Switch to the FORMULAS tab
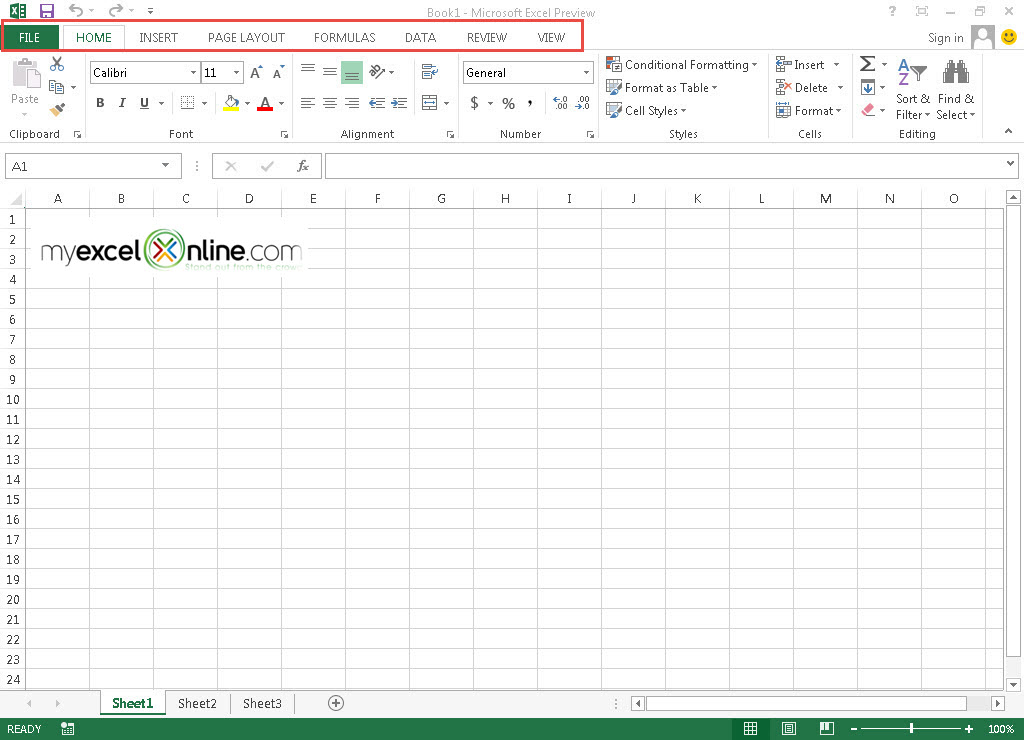The image size is (1024, 740). pos(344,38)
